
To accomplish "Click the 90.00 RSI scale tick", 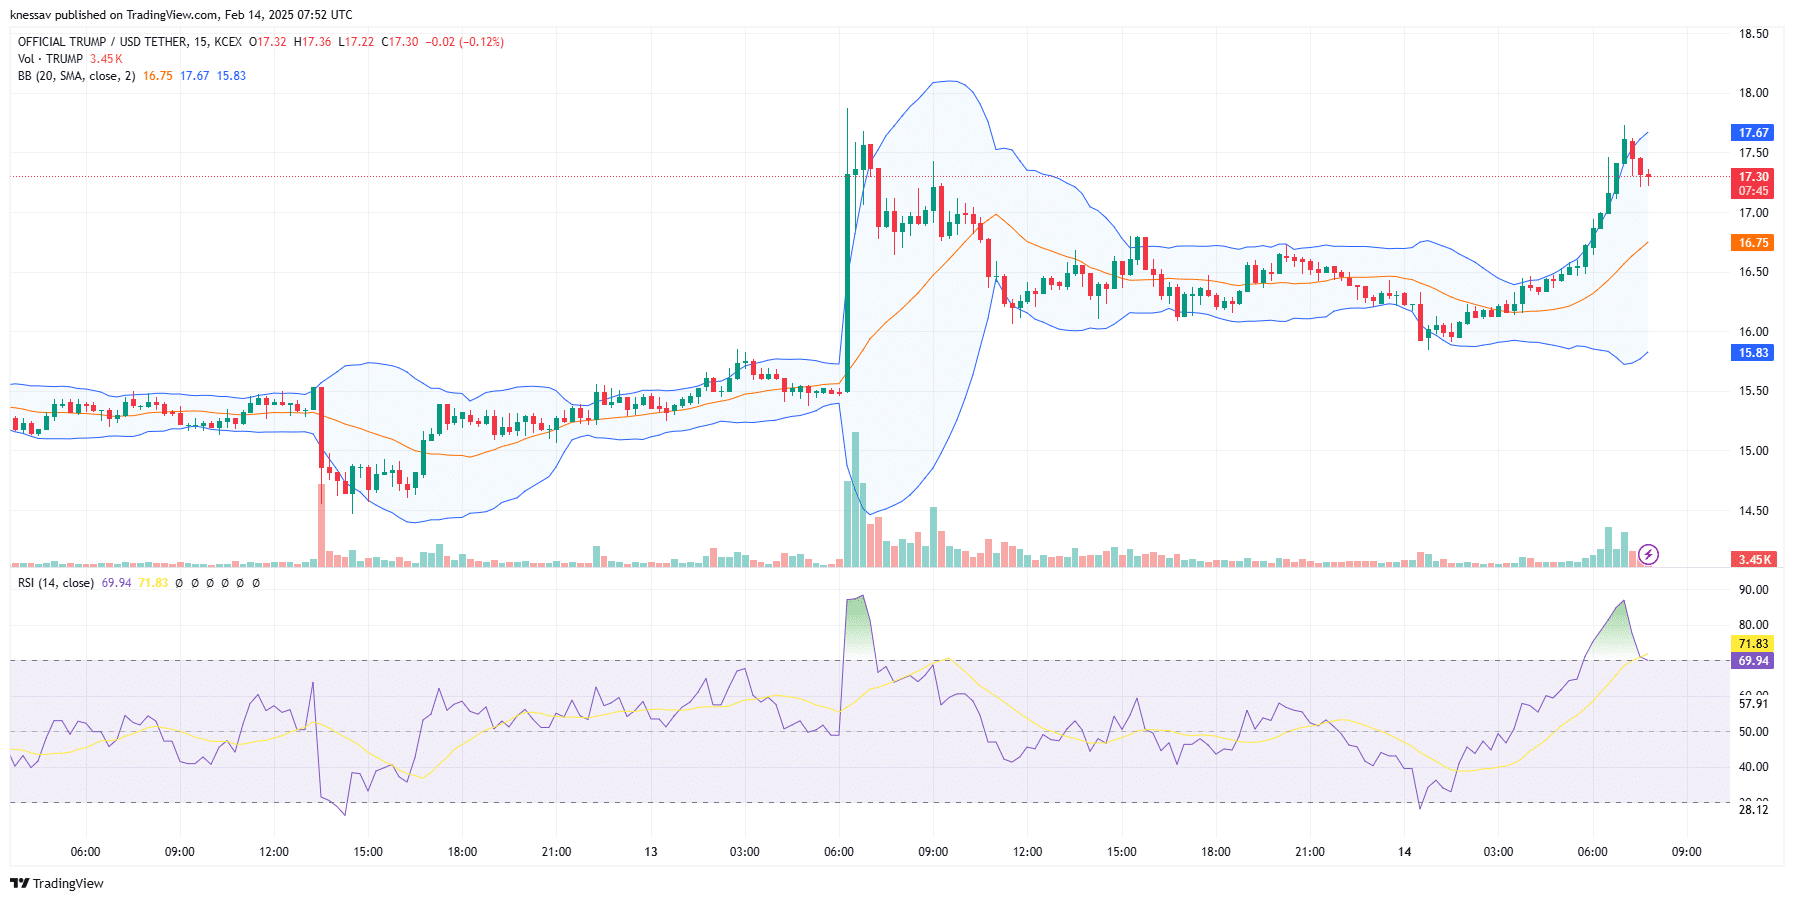I will (x=1753, y=590).
